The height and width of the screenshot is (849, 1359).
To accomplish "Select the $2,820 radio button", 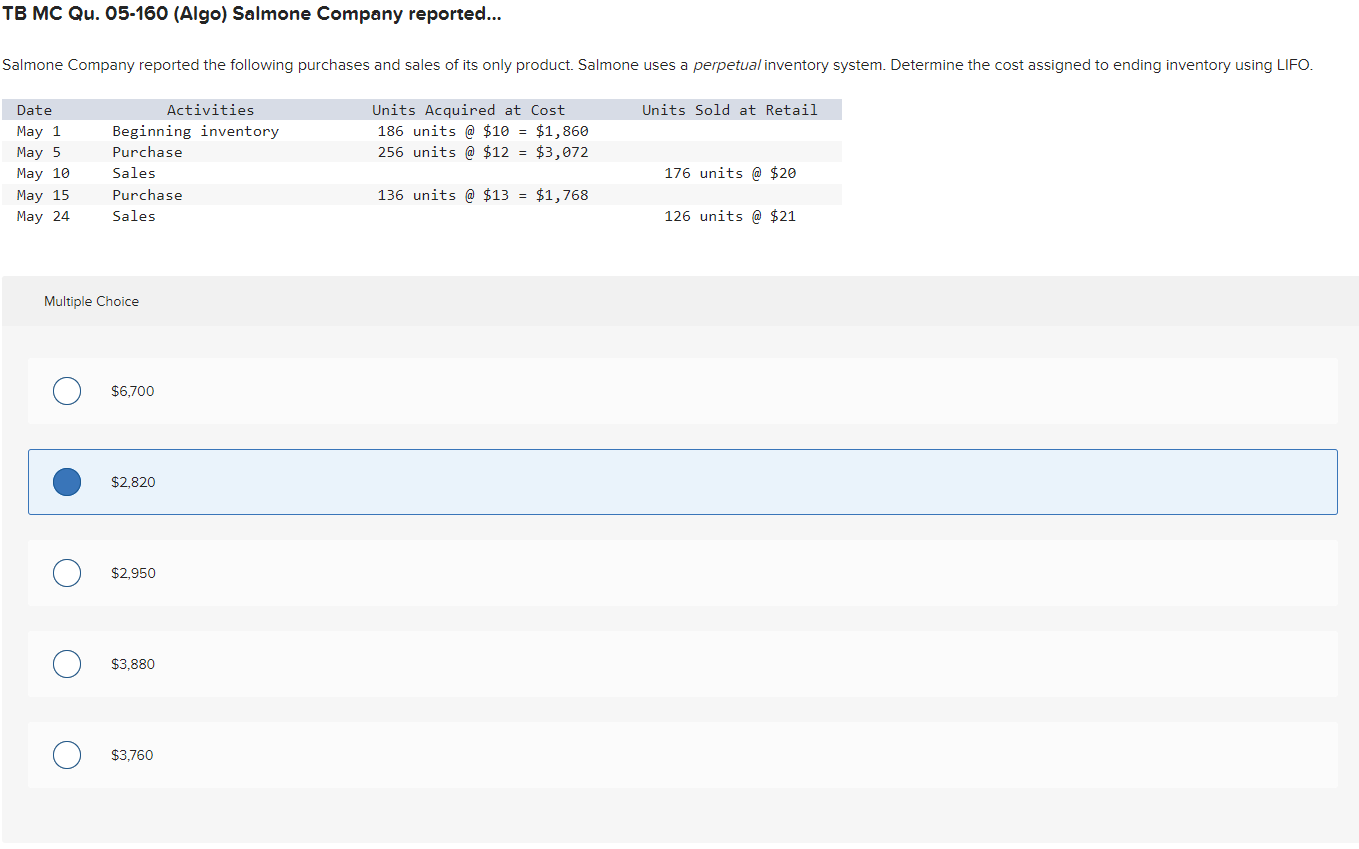I will coord(67,482).
